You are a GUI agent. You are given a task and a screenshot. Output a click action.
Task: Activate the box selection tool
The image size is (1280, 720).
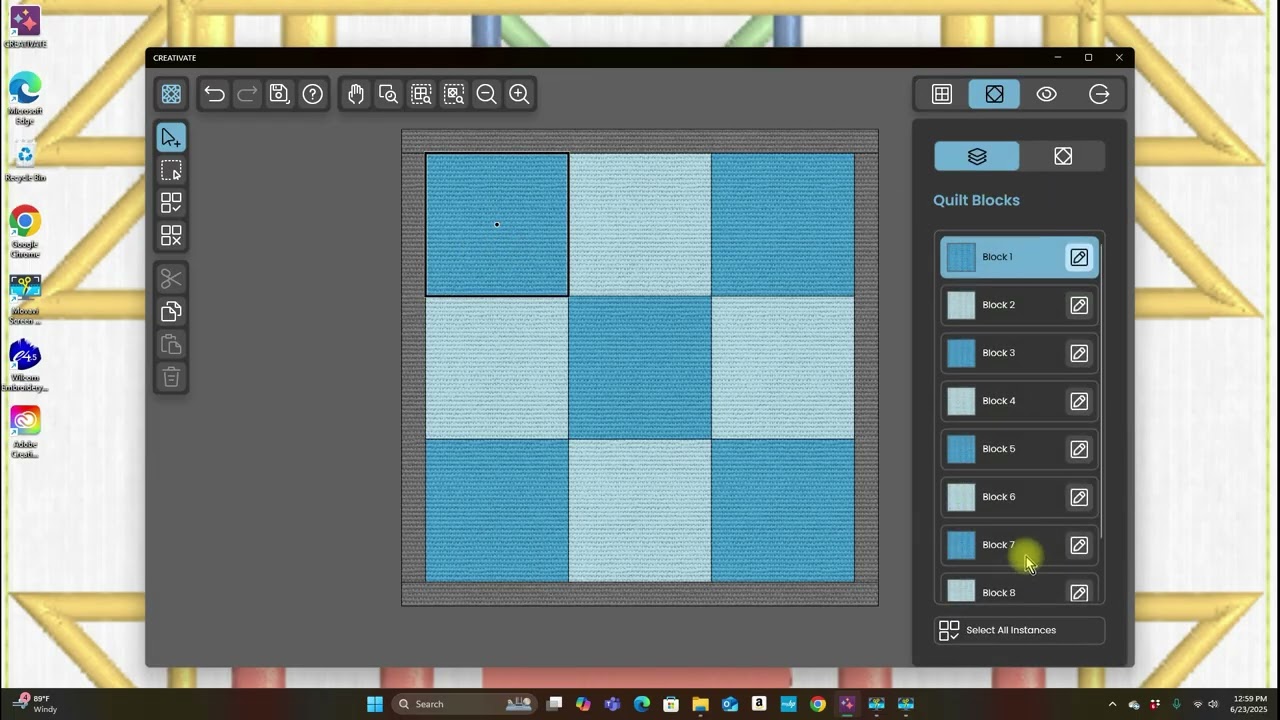pyautogui.click(x=171, y=170)
